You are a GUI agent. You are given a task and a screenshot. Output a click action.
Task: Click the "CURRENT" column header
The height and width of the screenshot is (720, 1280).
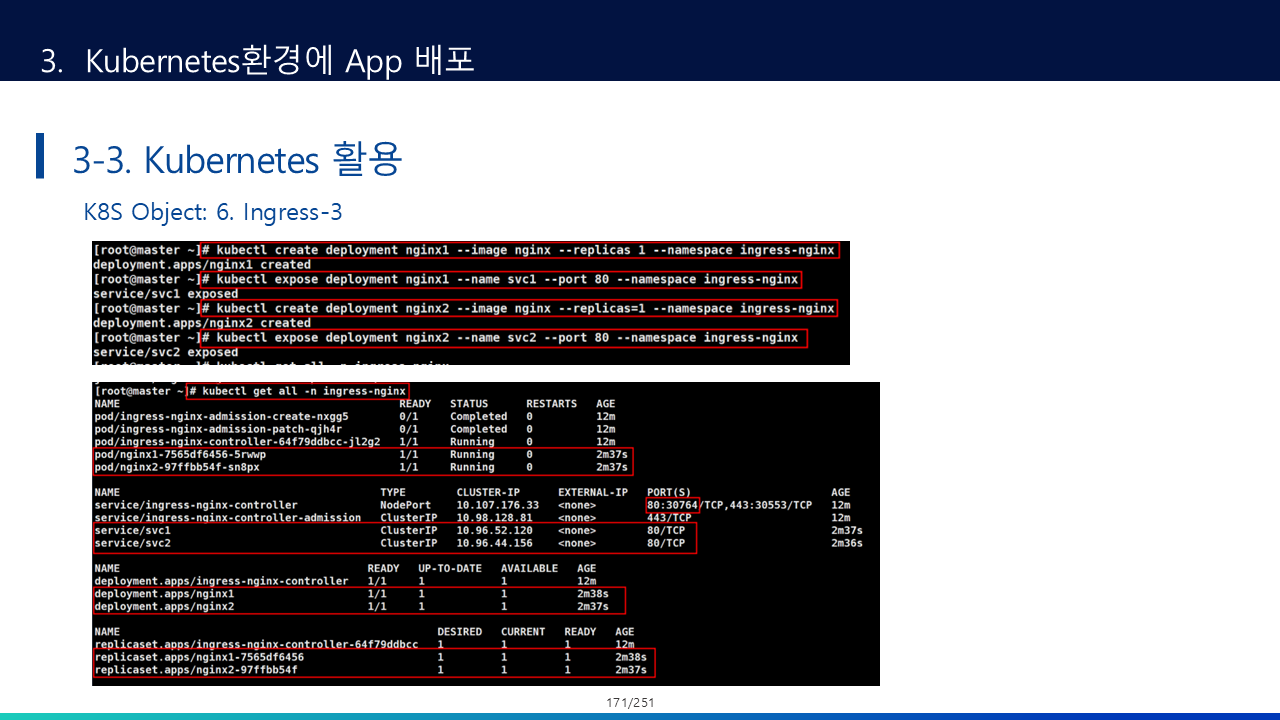[523, 632]
